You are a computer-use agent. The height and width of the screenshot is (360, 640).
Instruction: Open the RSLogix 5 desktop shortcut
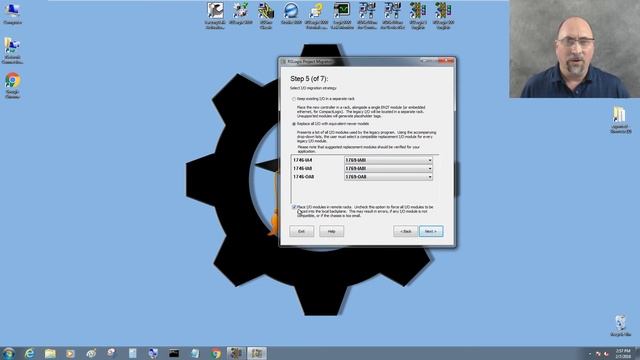(418, 16)
